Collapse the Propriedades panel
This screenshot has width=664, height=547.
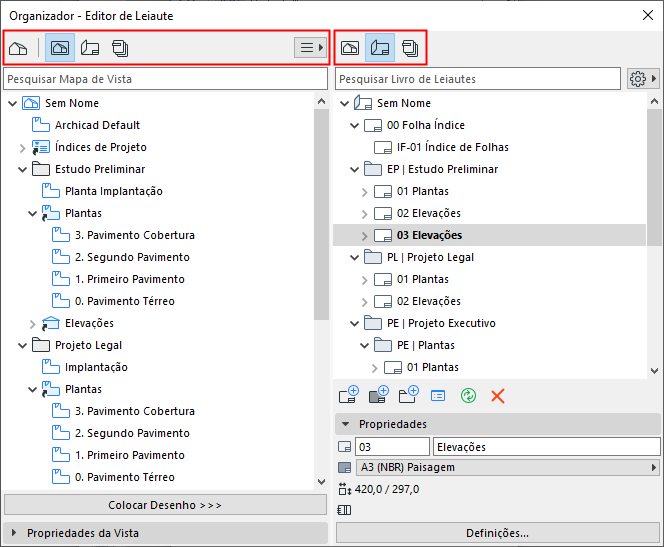point(346,424)
